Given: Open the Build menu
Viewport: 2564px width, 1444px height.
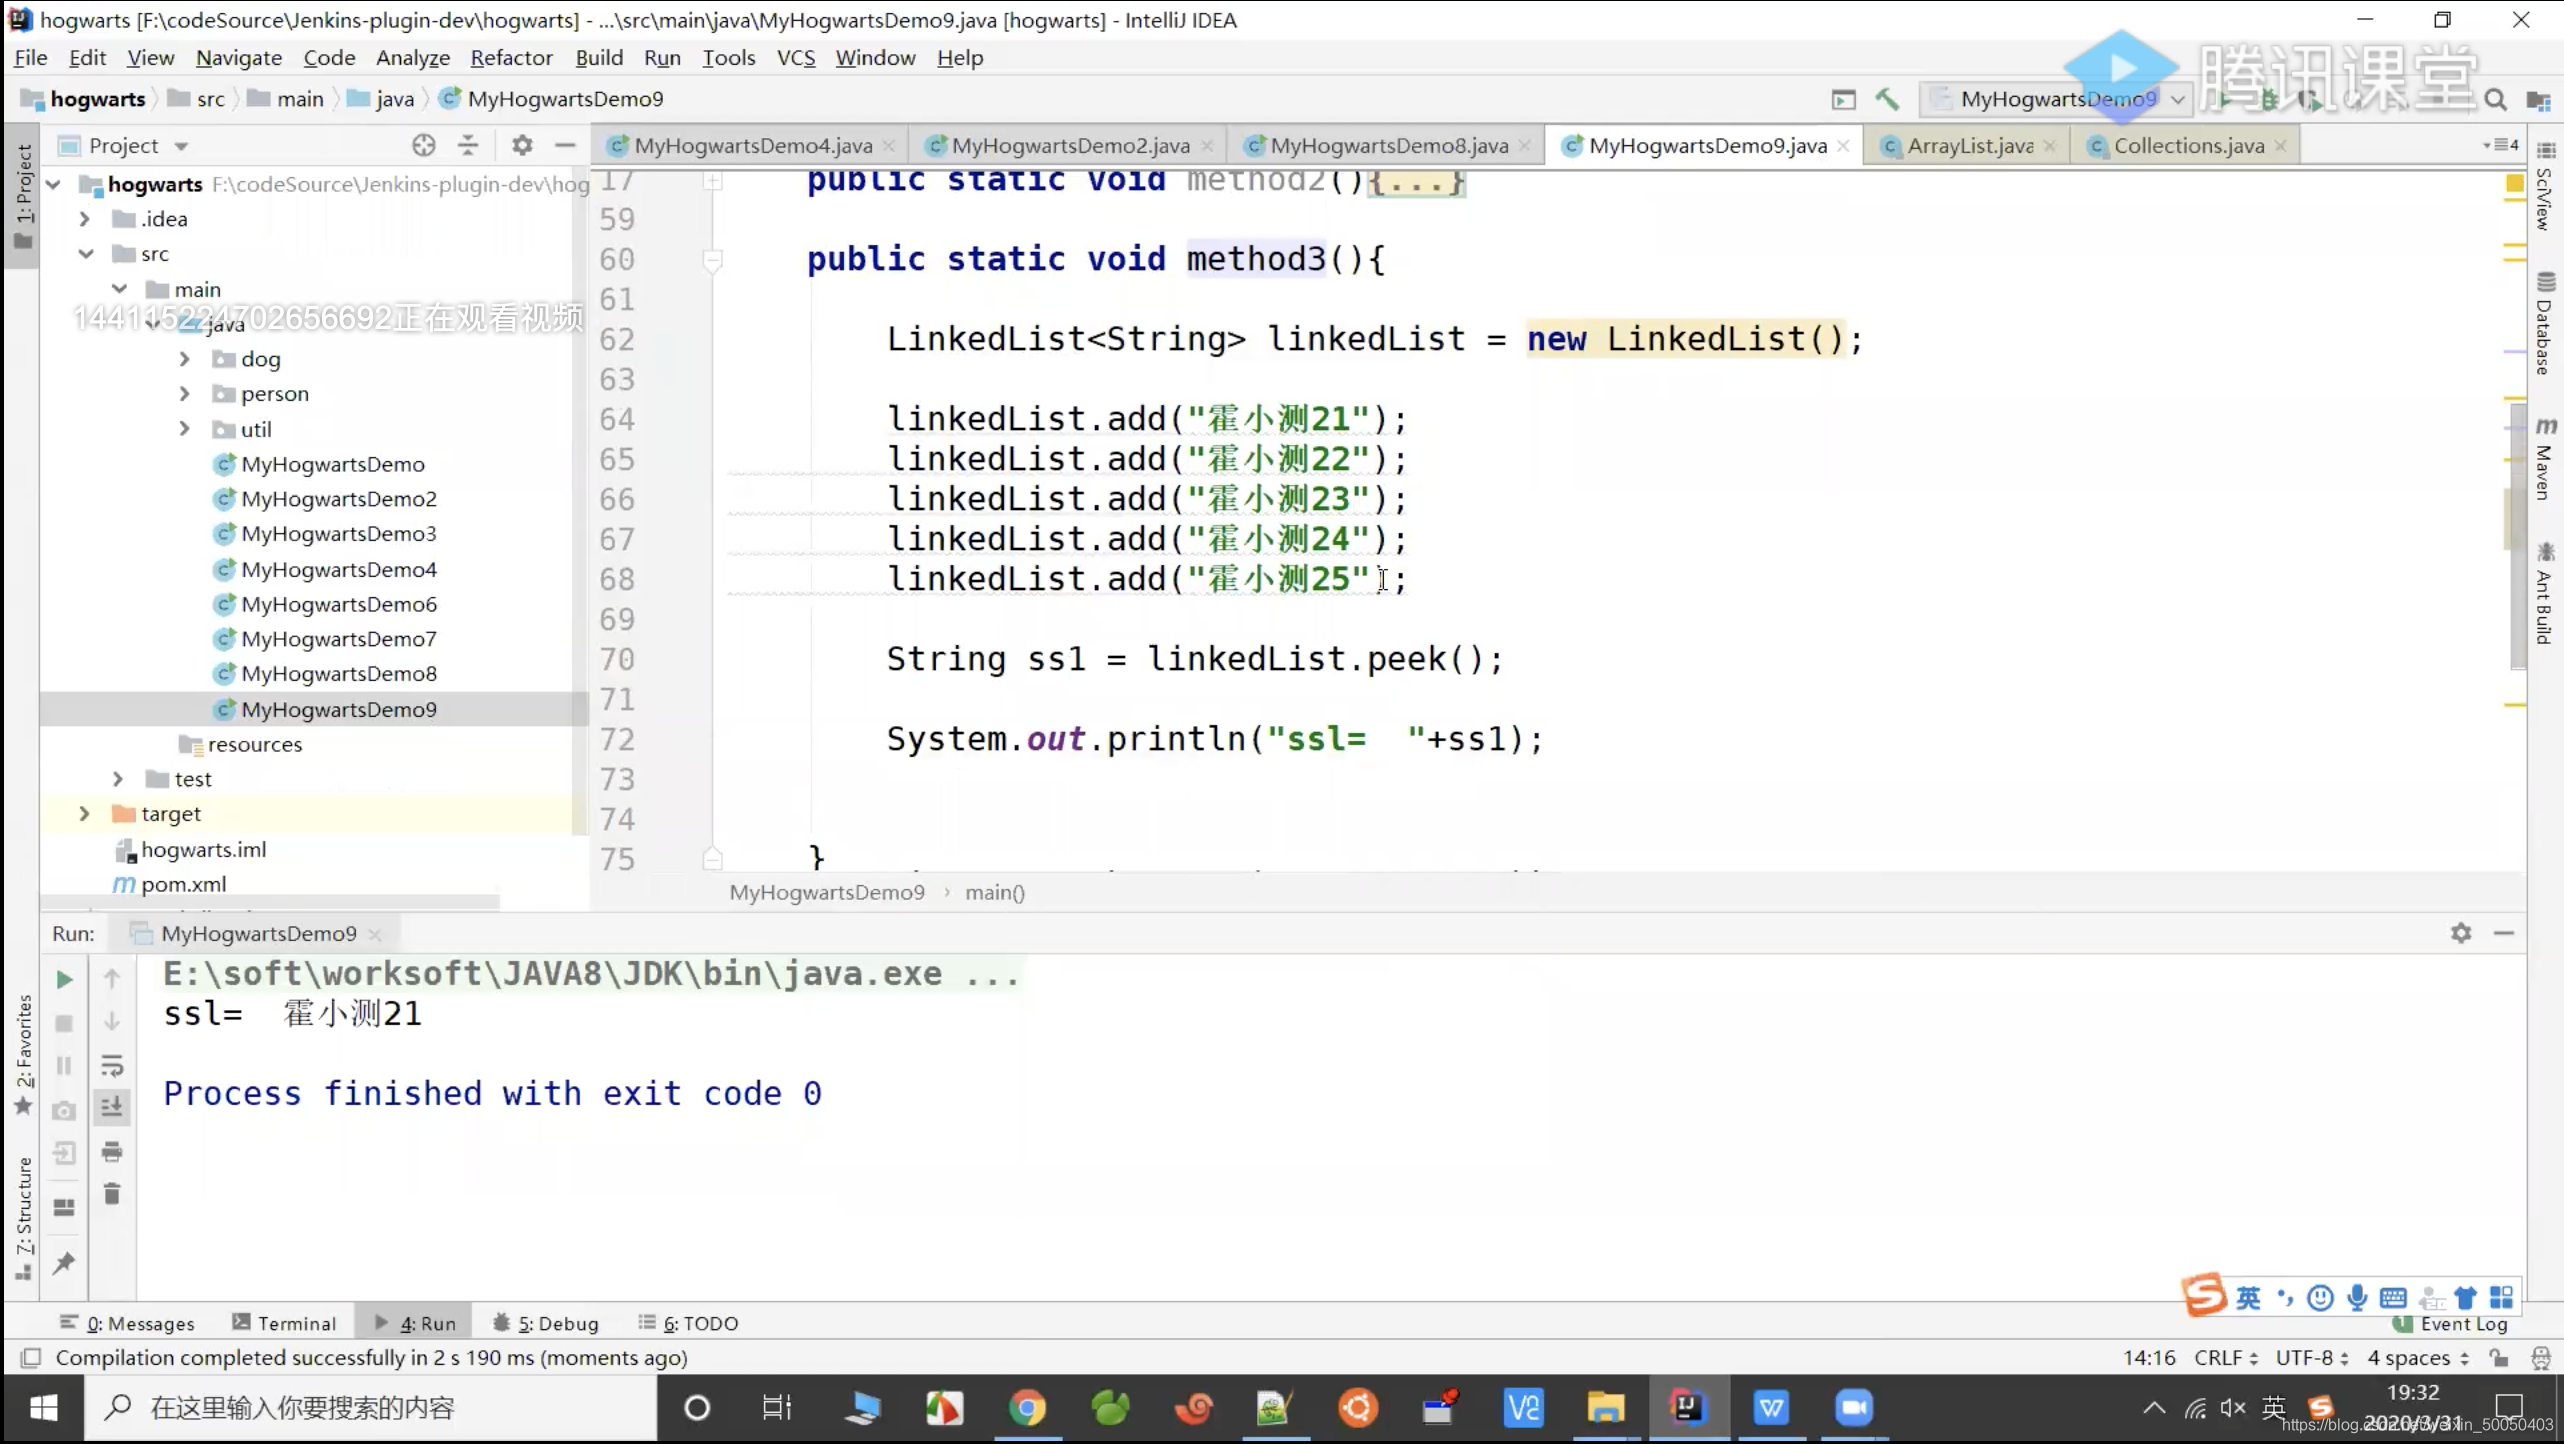Looking at the screenshot, I should (599, 58).
